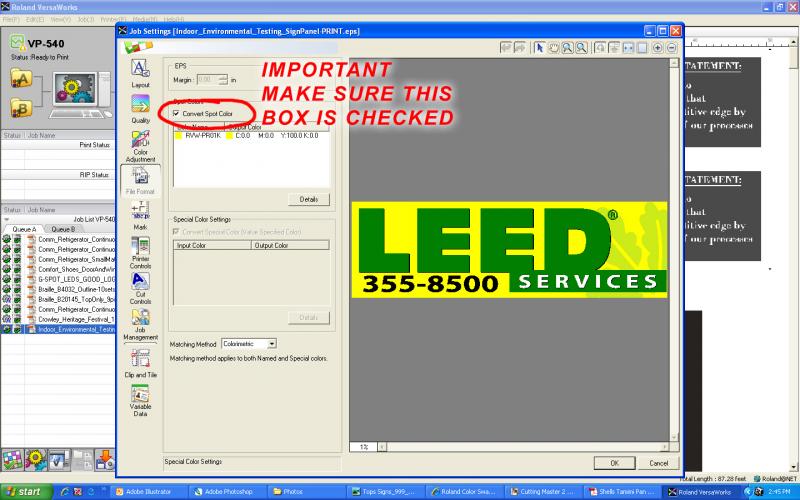Click the Margin stepper arrows
The image size is (800, 500).
point(223,80)
